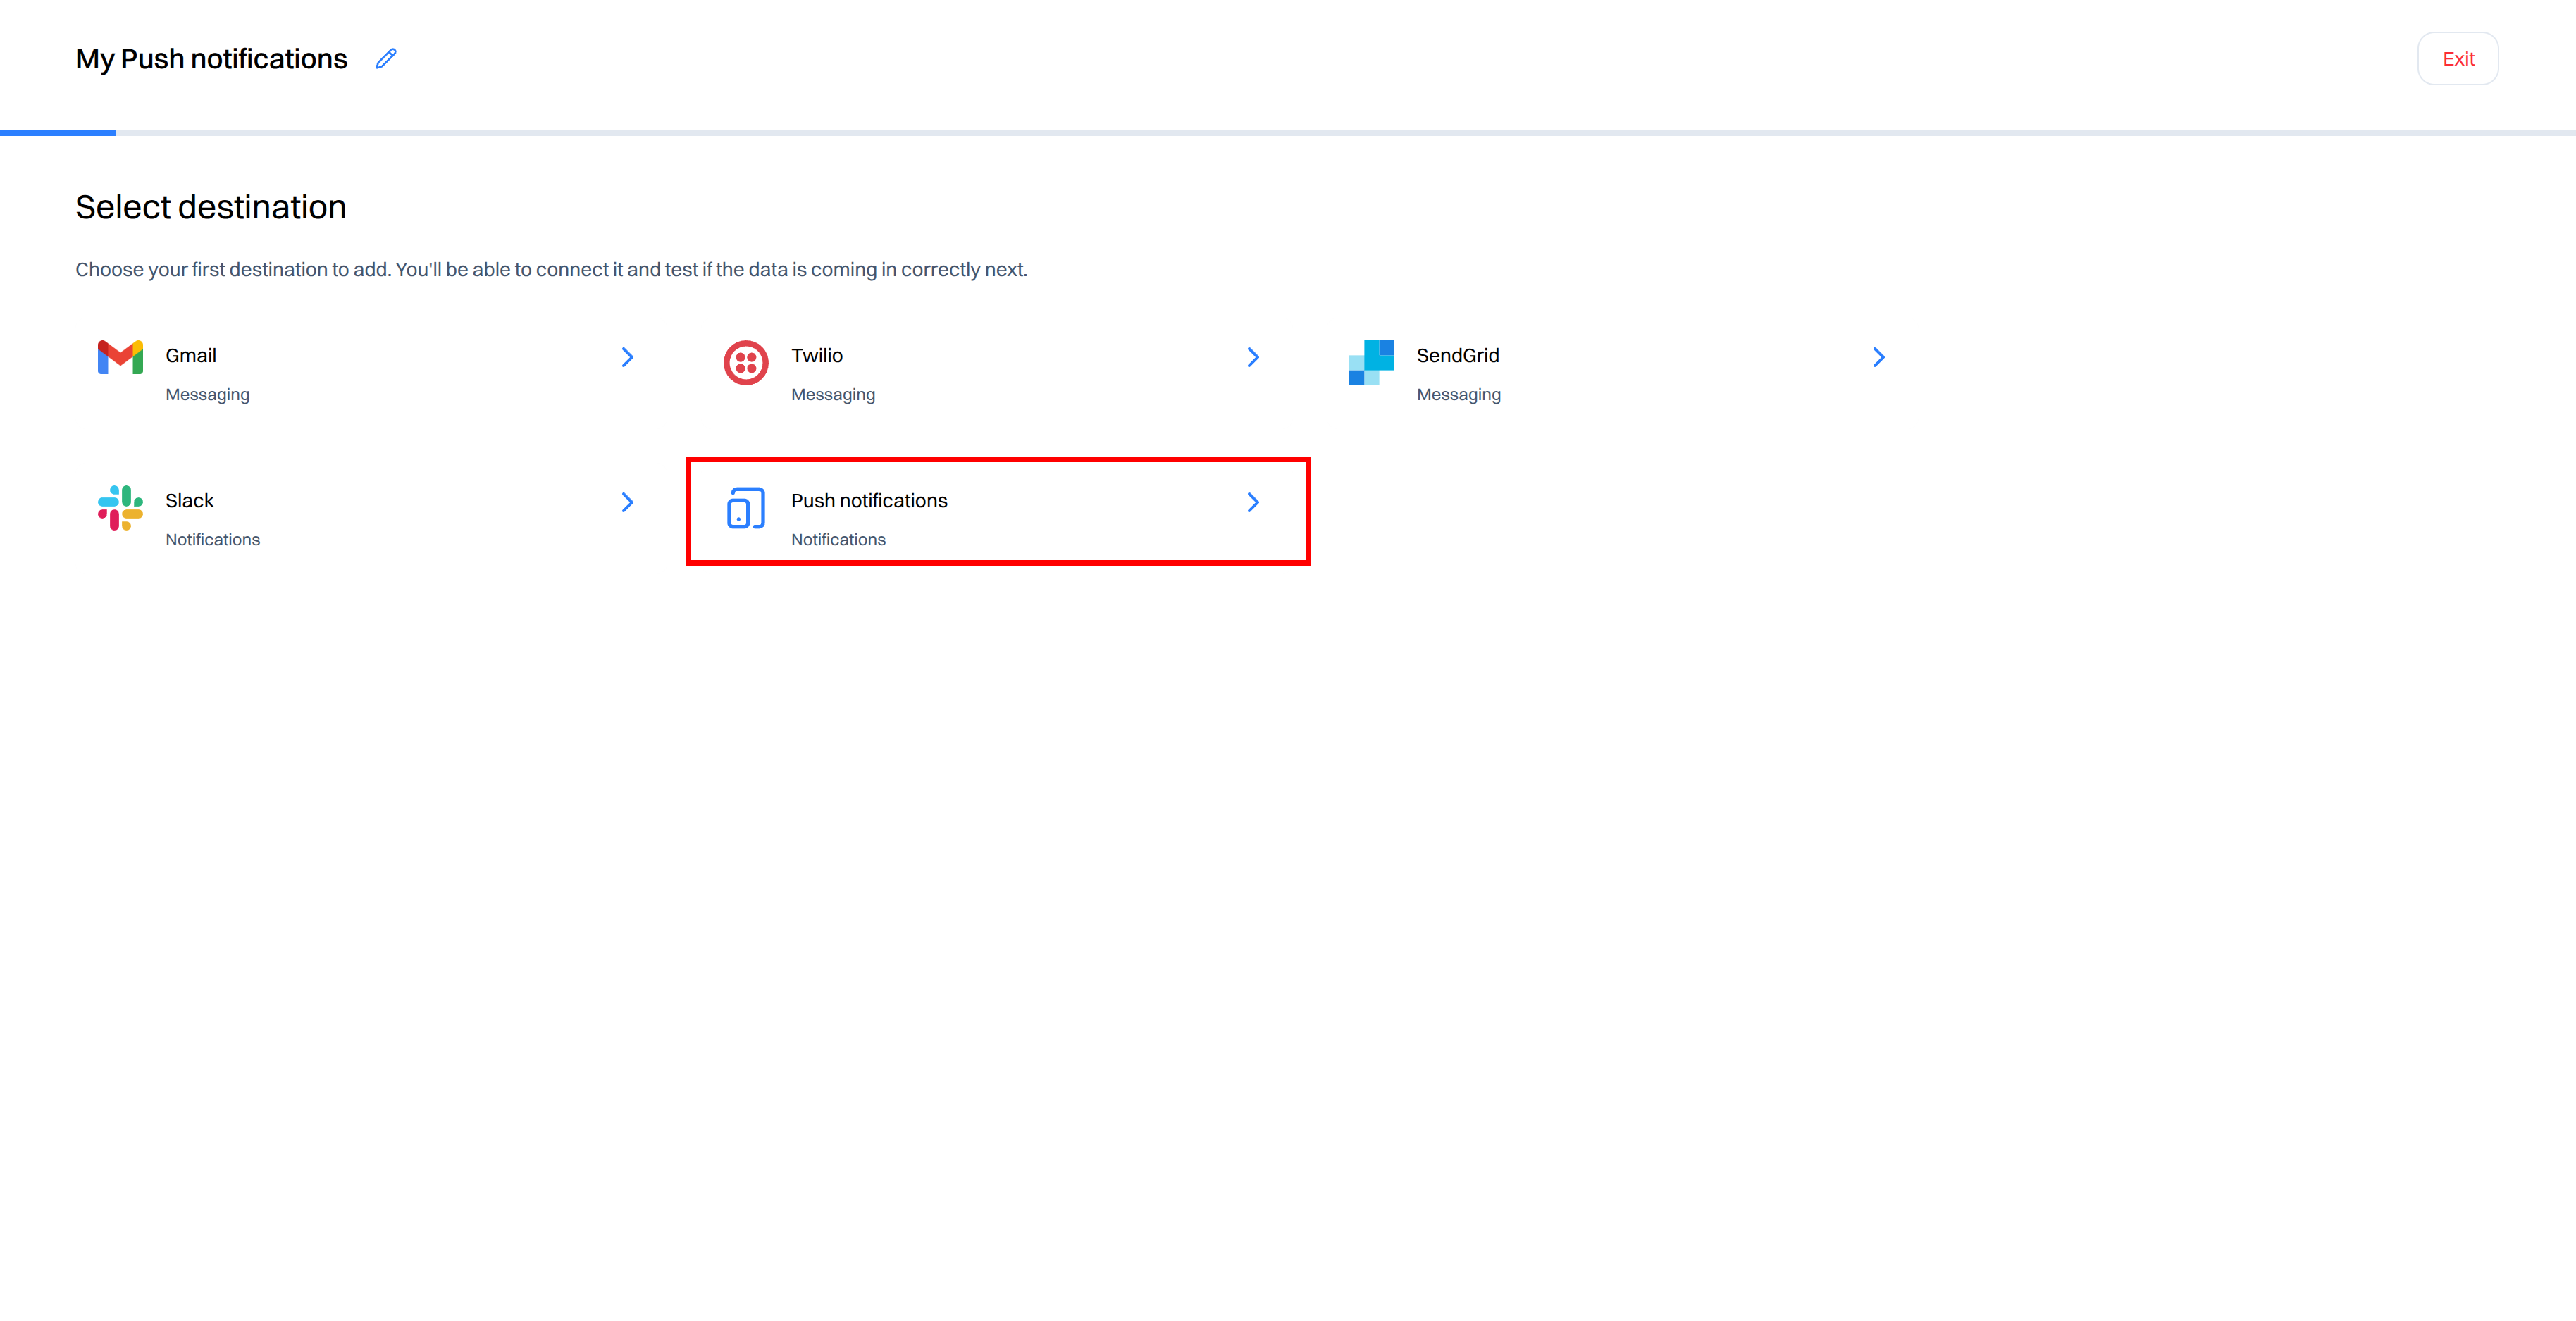The image size is (2576, 1321).
Task: Select the Push notifications destination label
Action: 869,500
